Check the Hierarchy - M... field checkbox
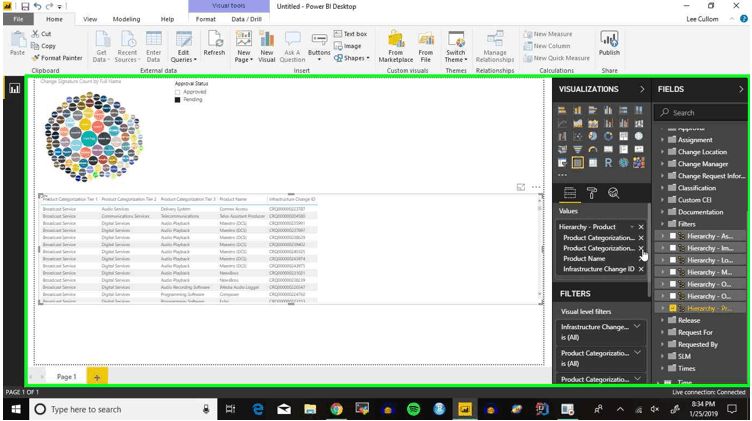The width and height of the screenshot is (752, 421). [x=672, y=272]
